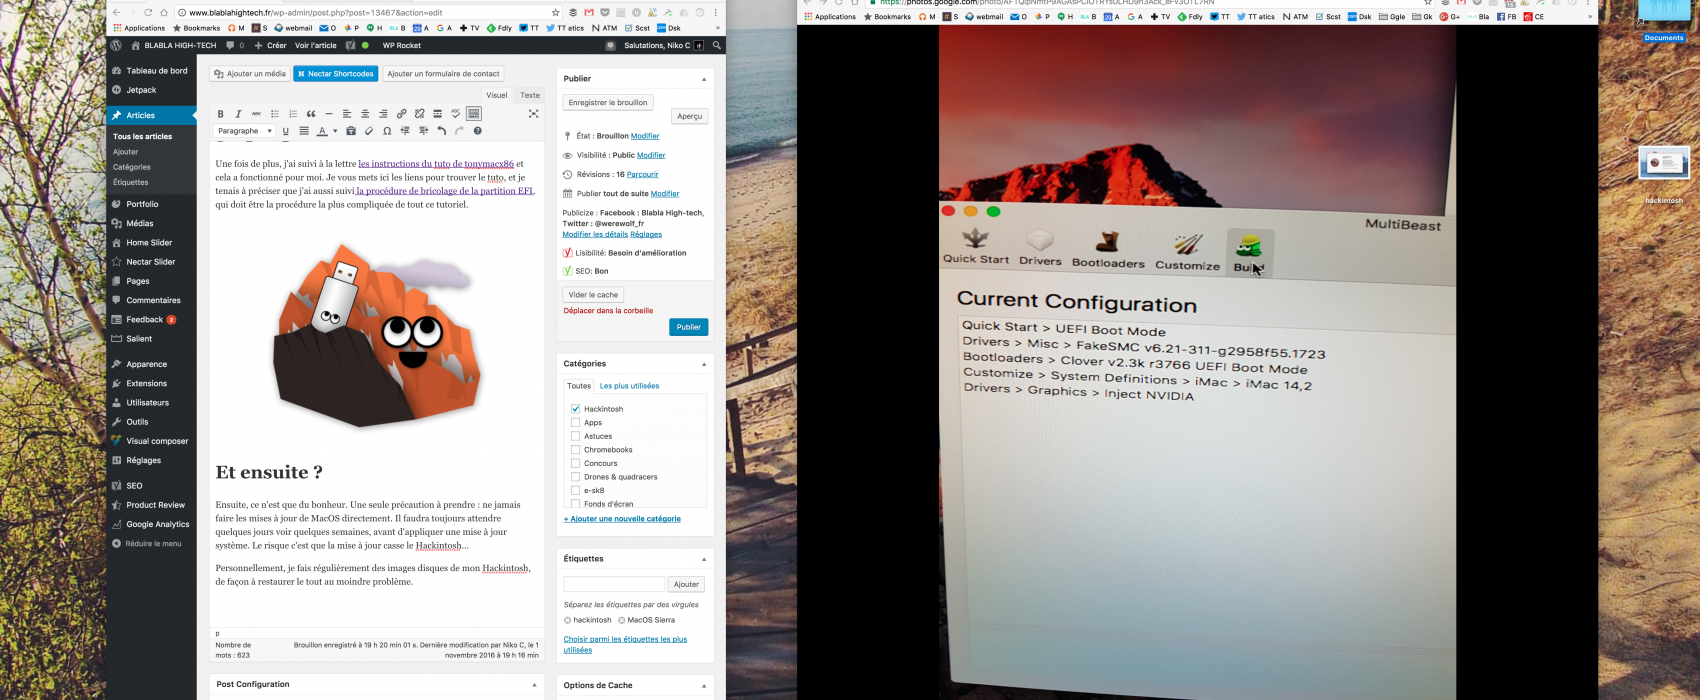Collapse the Post Configuration panel
Screen dimensions: 1700x700
pyautogui.click(x=534, y=685)
